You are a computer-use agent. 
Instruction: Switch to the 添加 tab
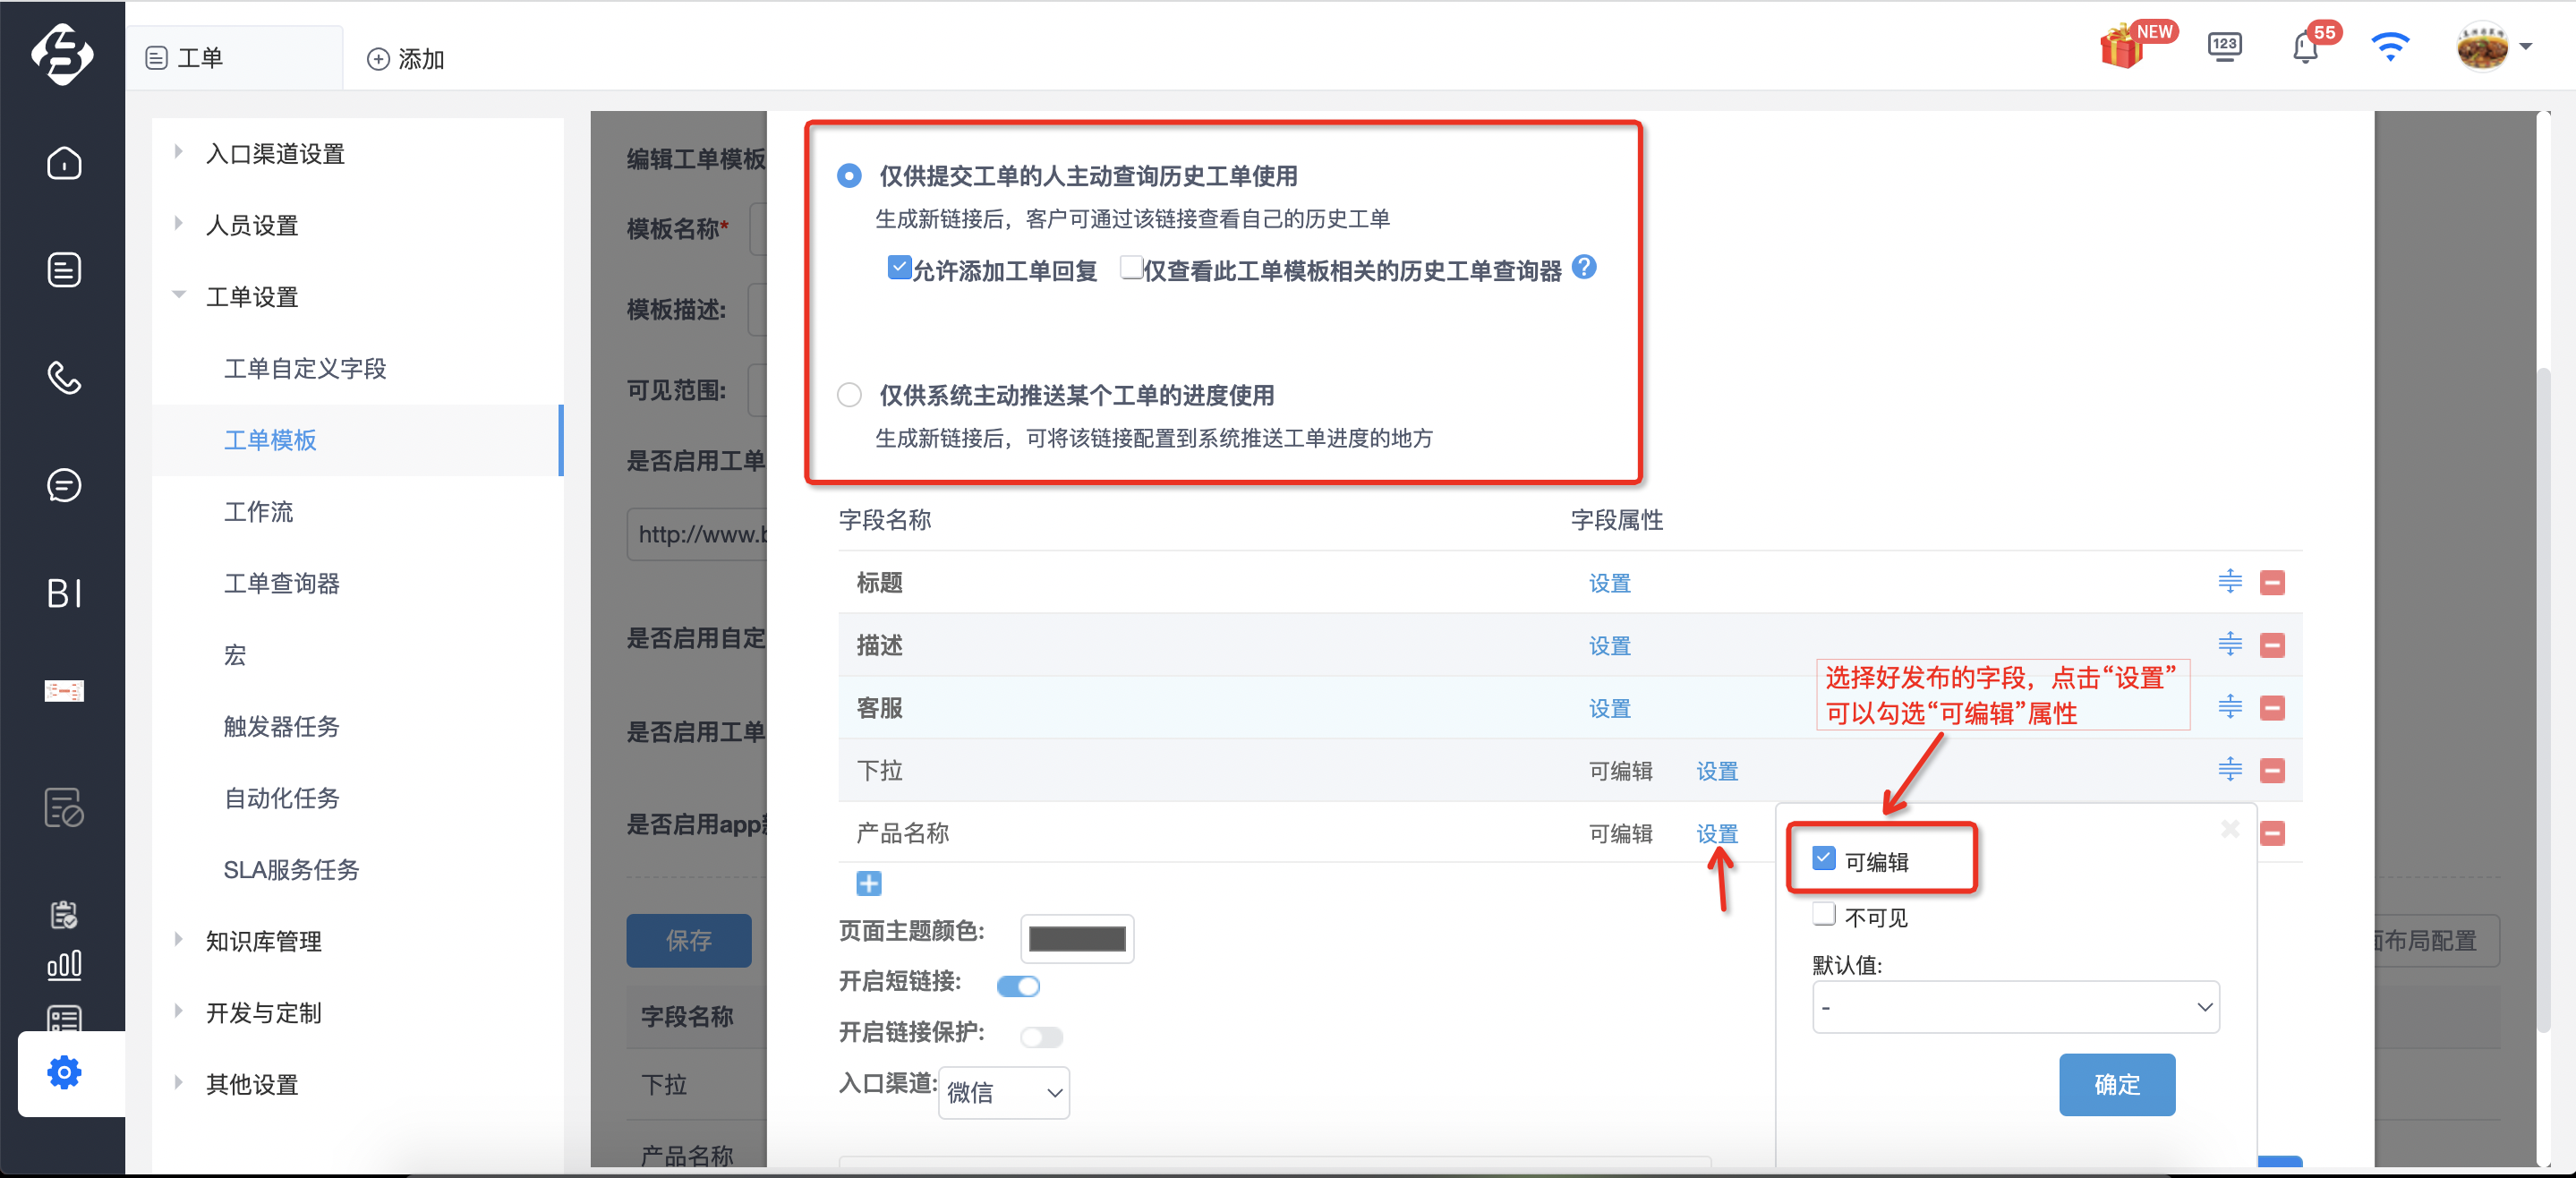(x=406, y=59)
